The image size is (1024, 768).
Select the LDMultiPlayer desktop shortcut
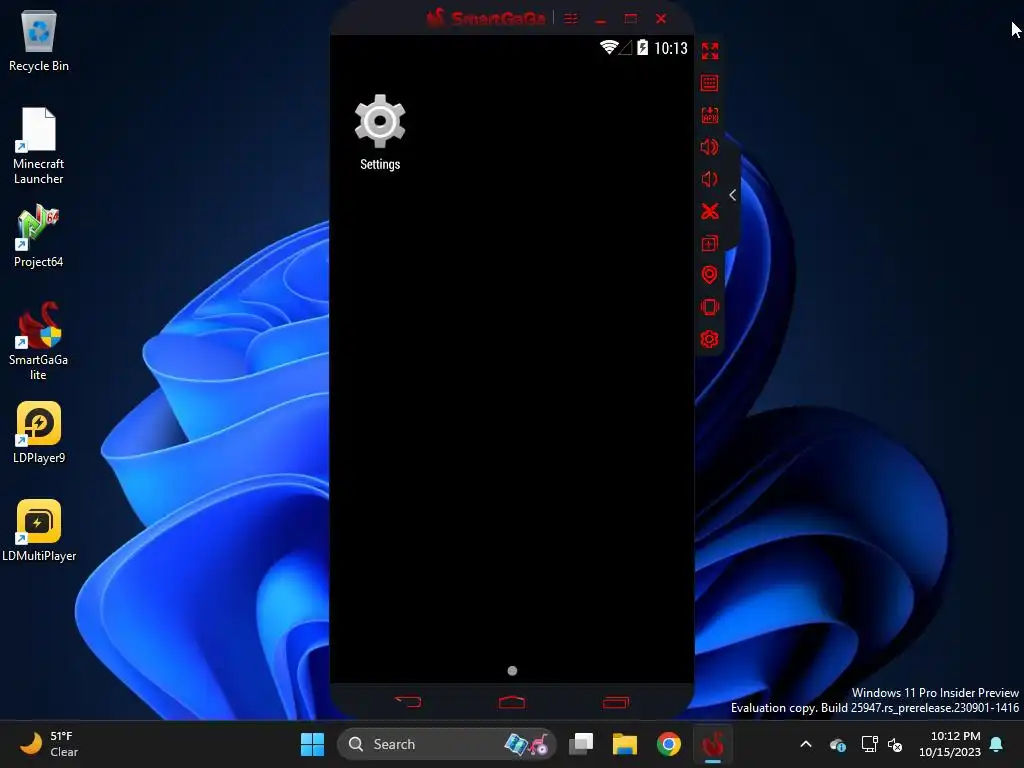(39, 530)
